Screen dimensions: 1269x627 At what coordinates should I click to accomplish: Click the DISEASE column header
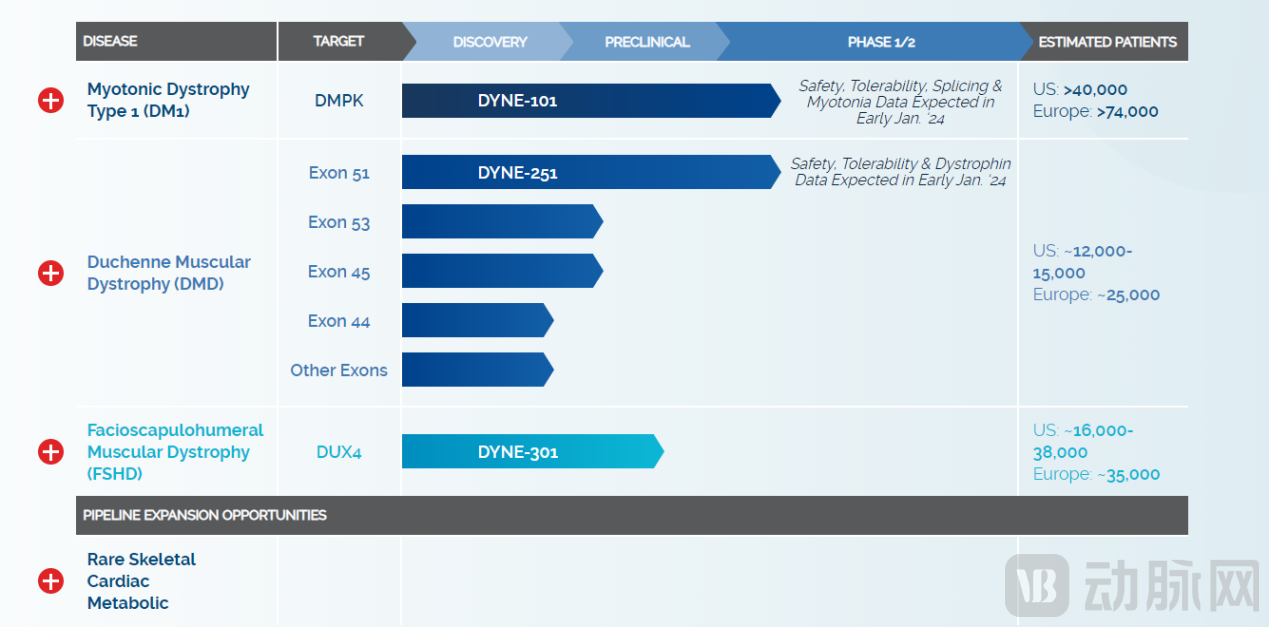(x=110, y=42)
